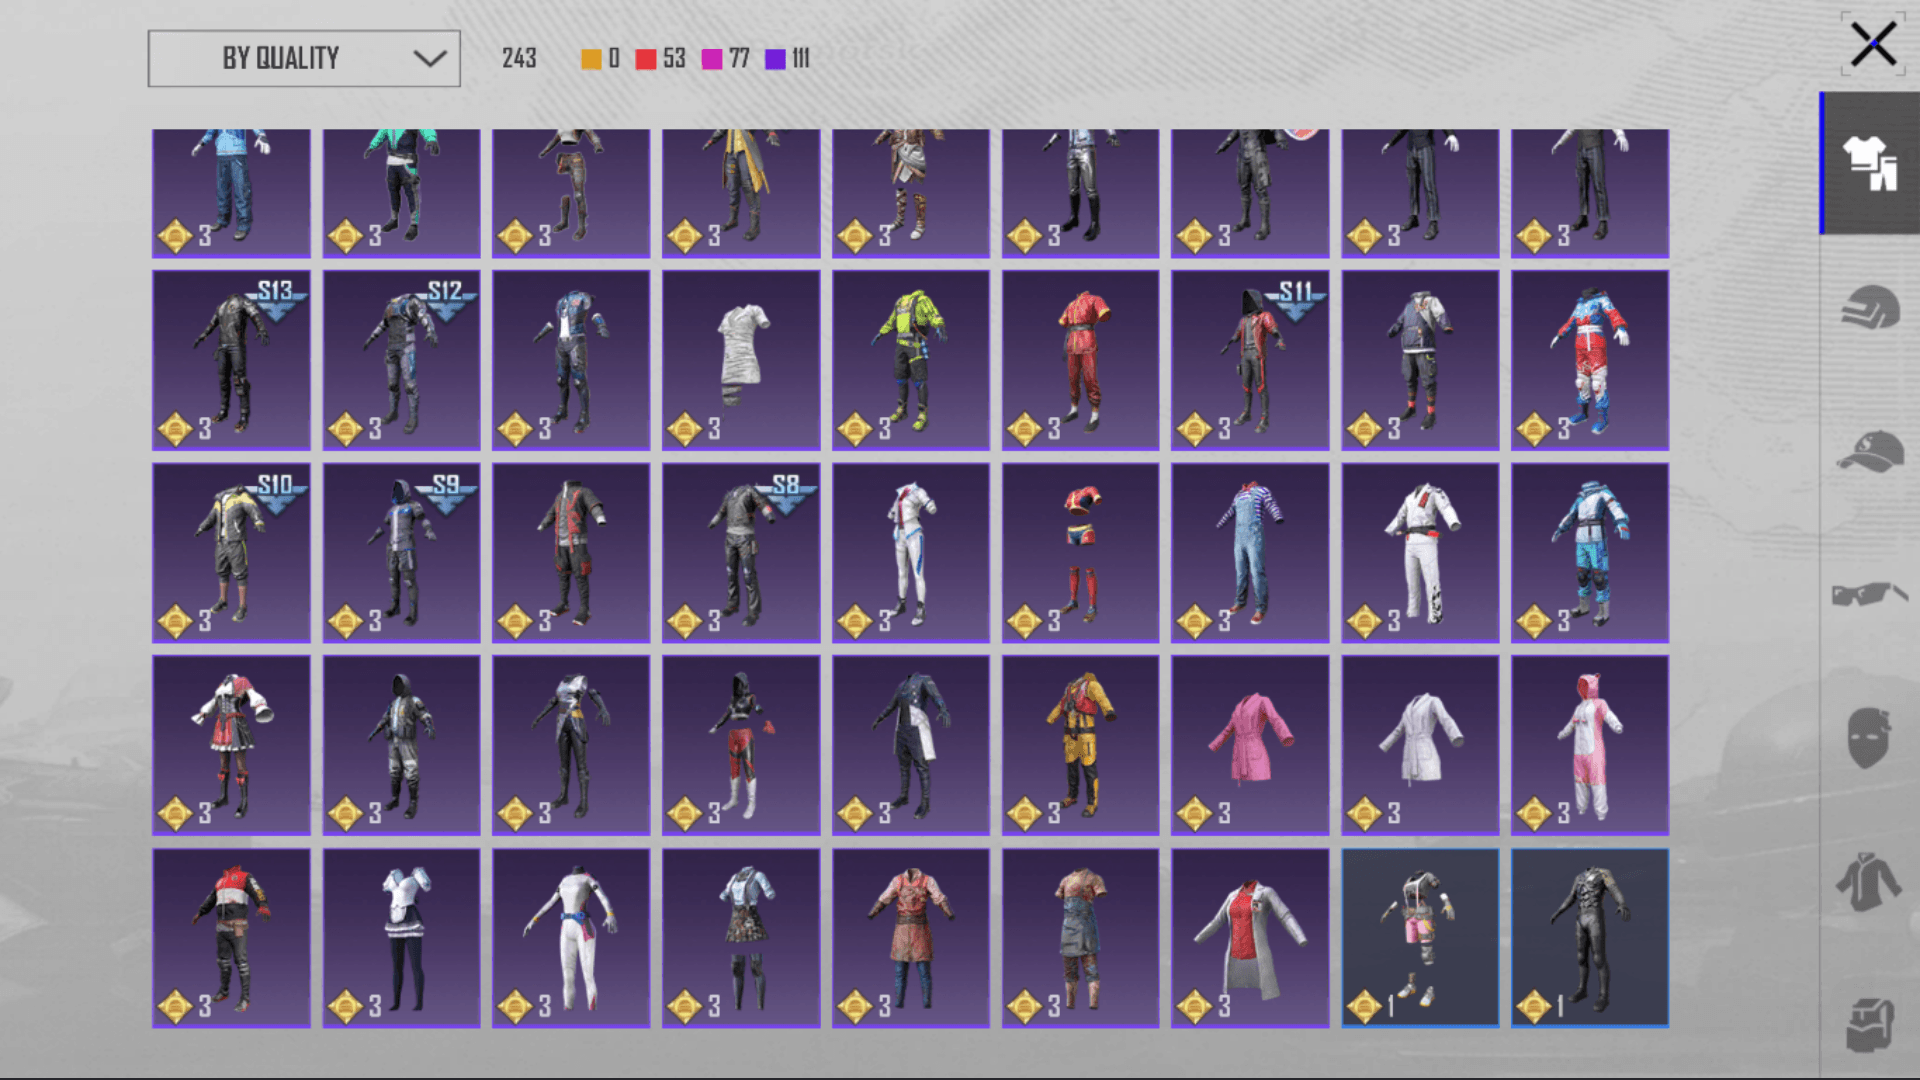Viewport: 1920px width, 1080px height.
Task: Click the pink quality swatch showing 77
Action: pos(712,59)
